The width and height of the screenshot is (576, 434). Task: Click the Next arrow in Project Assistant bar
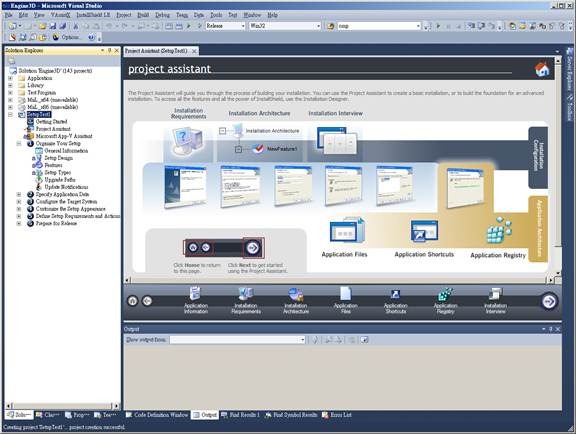point(549,301)
